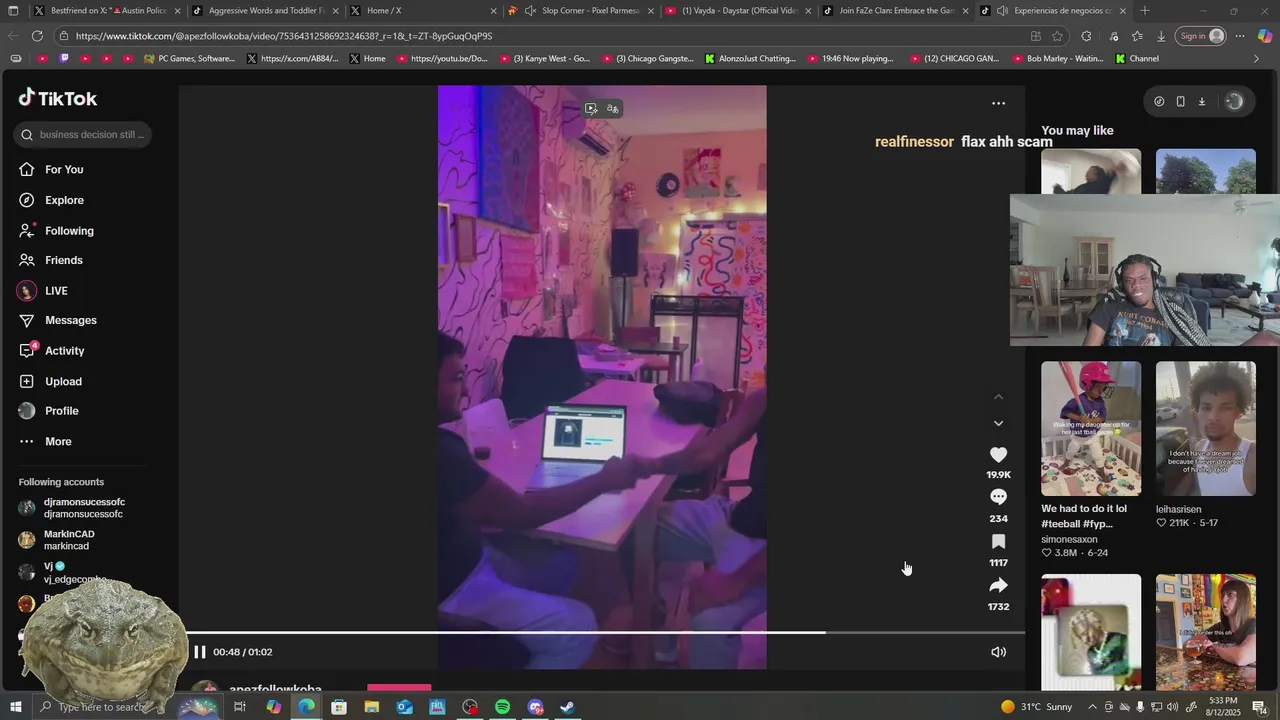Open the leihasrisen recommended video thumbnail
Viewport: 1280px width, 720px height.
pyautogui.click(x=1206, y=429)
